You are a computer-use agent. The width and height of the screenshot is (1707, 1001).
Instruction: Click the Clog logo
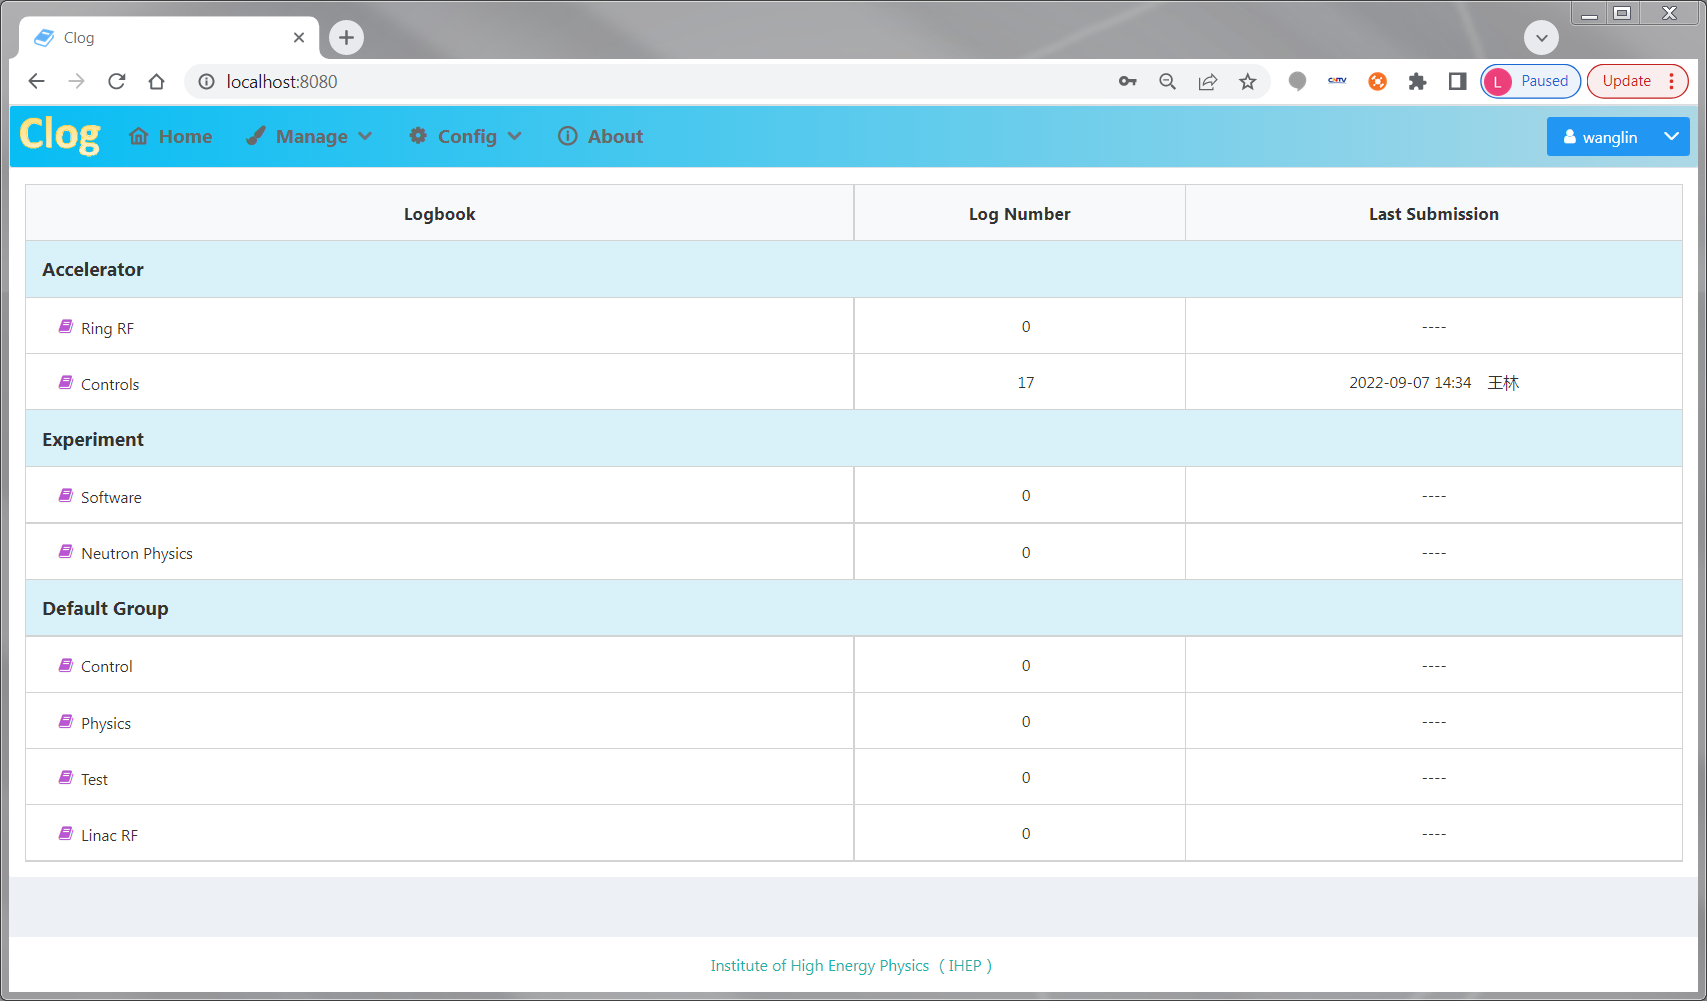(60, 135)
